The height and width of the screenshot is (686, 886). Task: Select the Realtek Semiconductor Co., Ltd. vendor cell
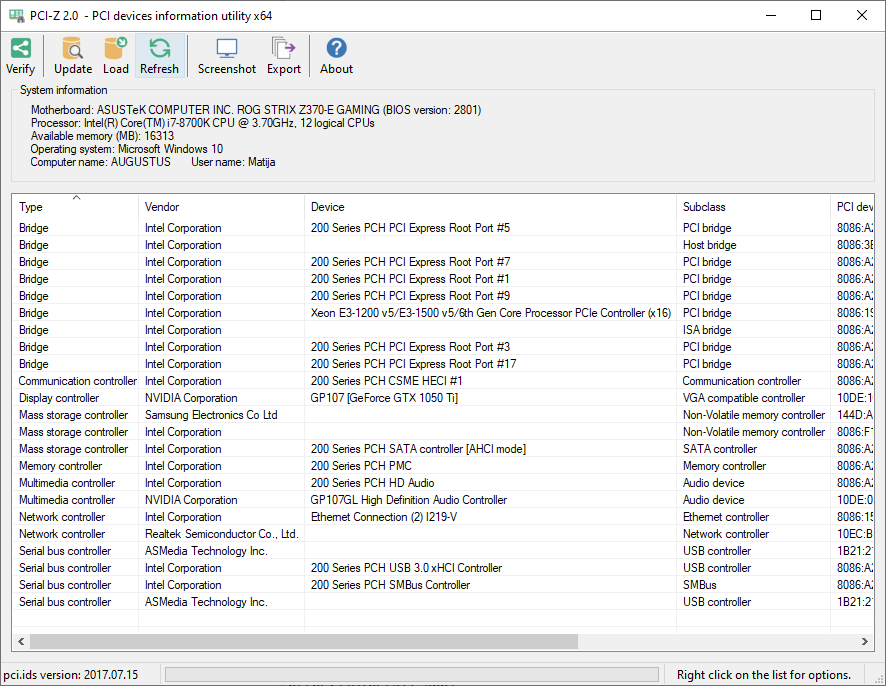tap(222, 533)
